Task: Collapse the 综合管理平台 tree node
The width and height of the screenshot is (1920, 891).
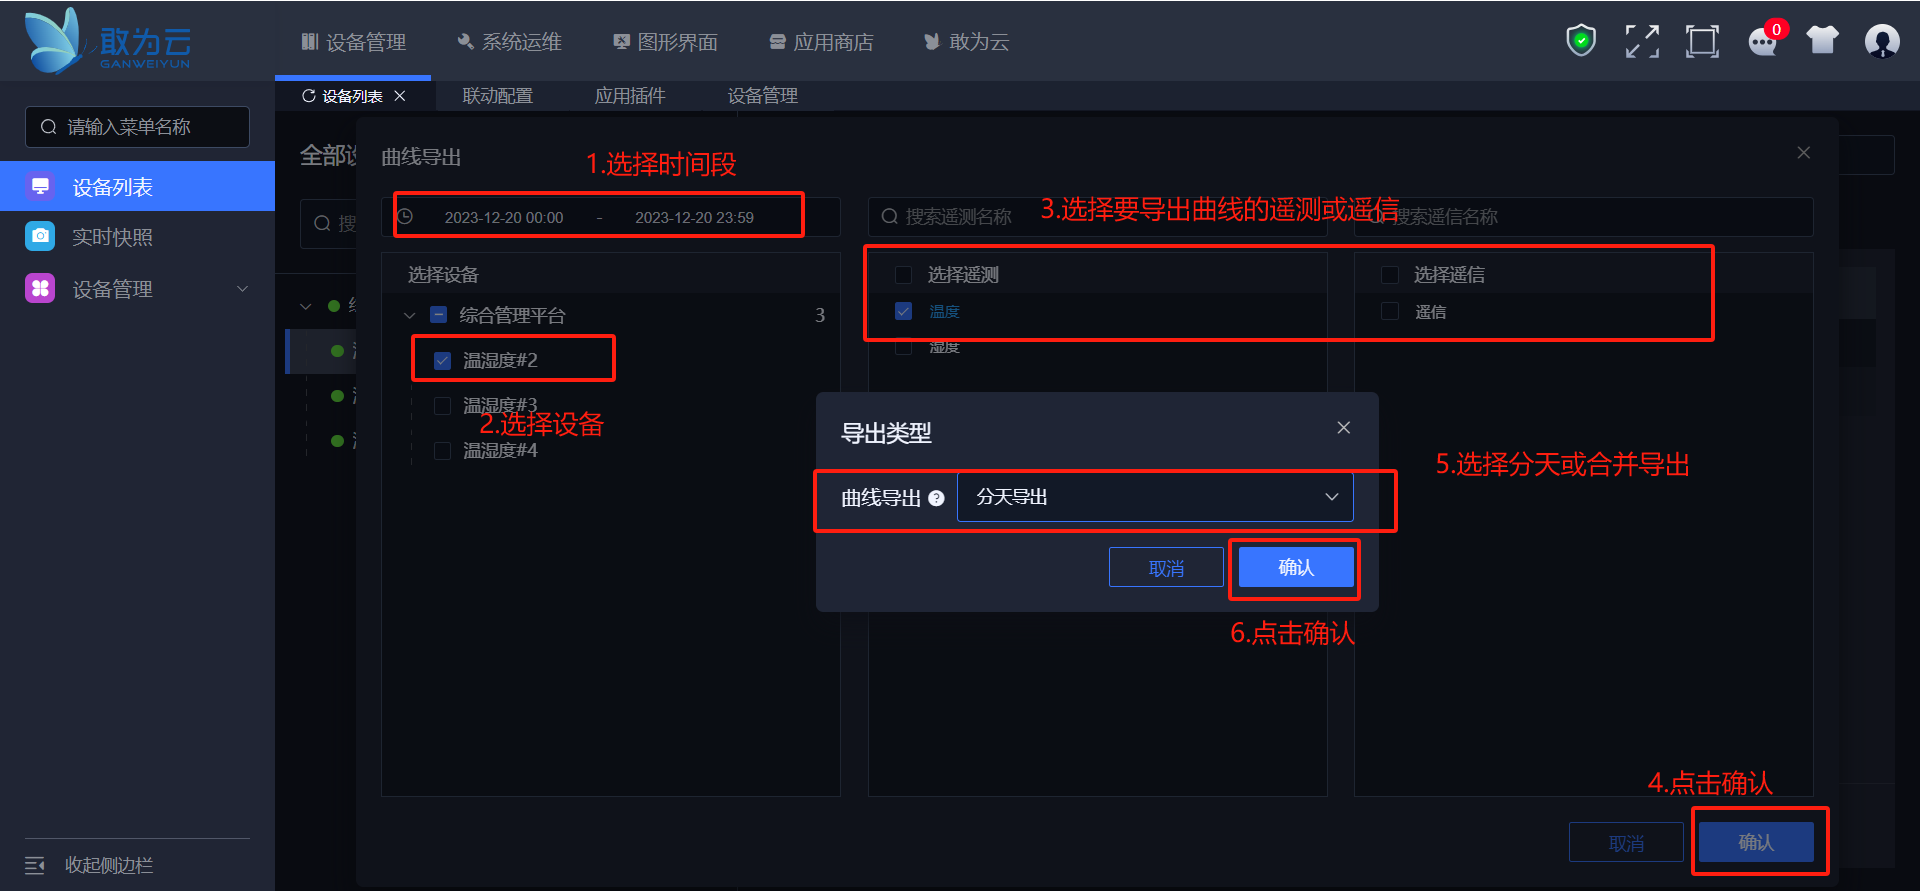Action: pyautogui.click(x=409, y=315)
